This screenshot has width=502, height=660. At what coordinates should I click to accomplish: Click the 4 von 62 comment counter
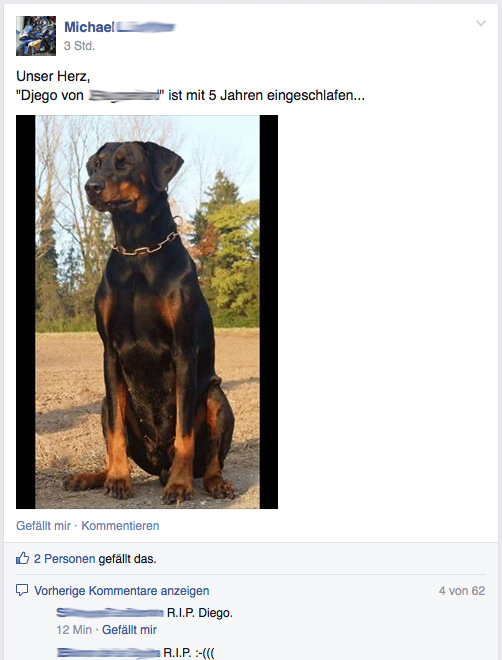point(462,591)
